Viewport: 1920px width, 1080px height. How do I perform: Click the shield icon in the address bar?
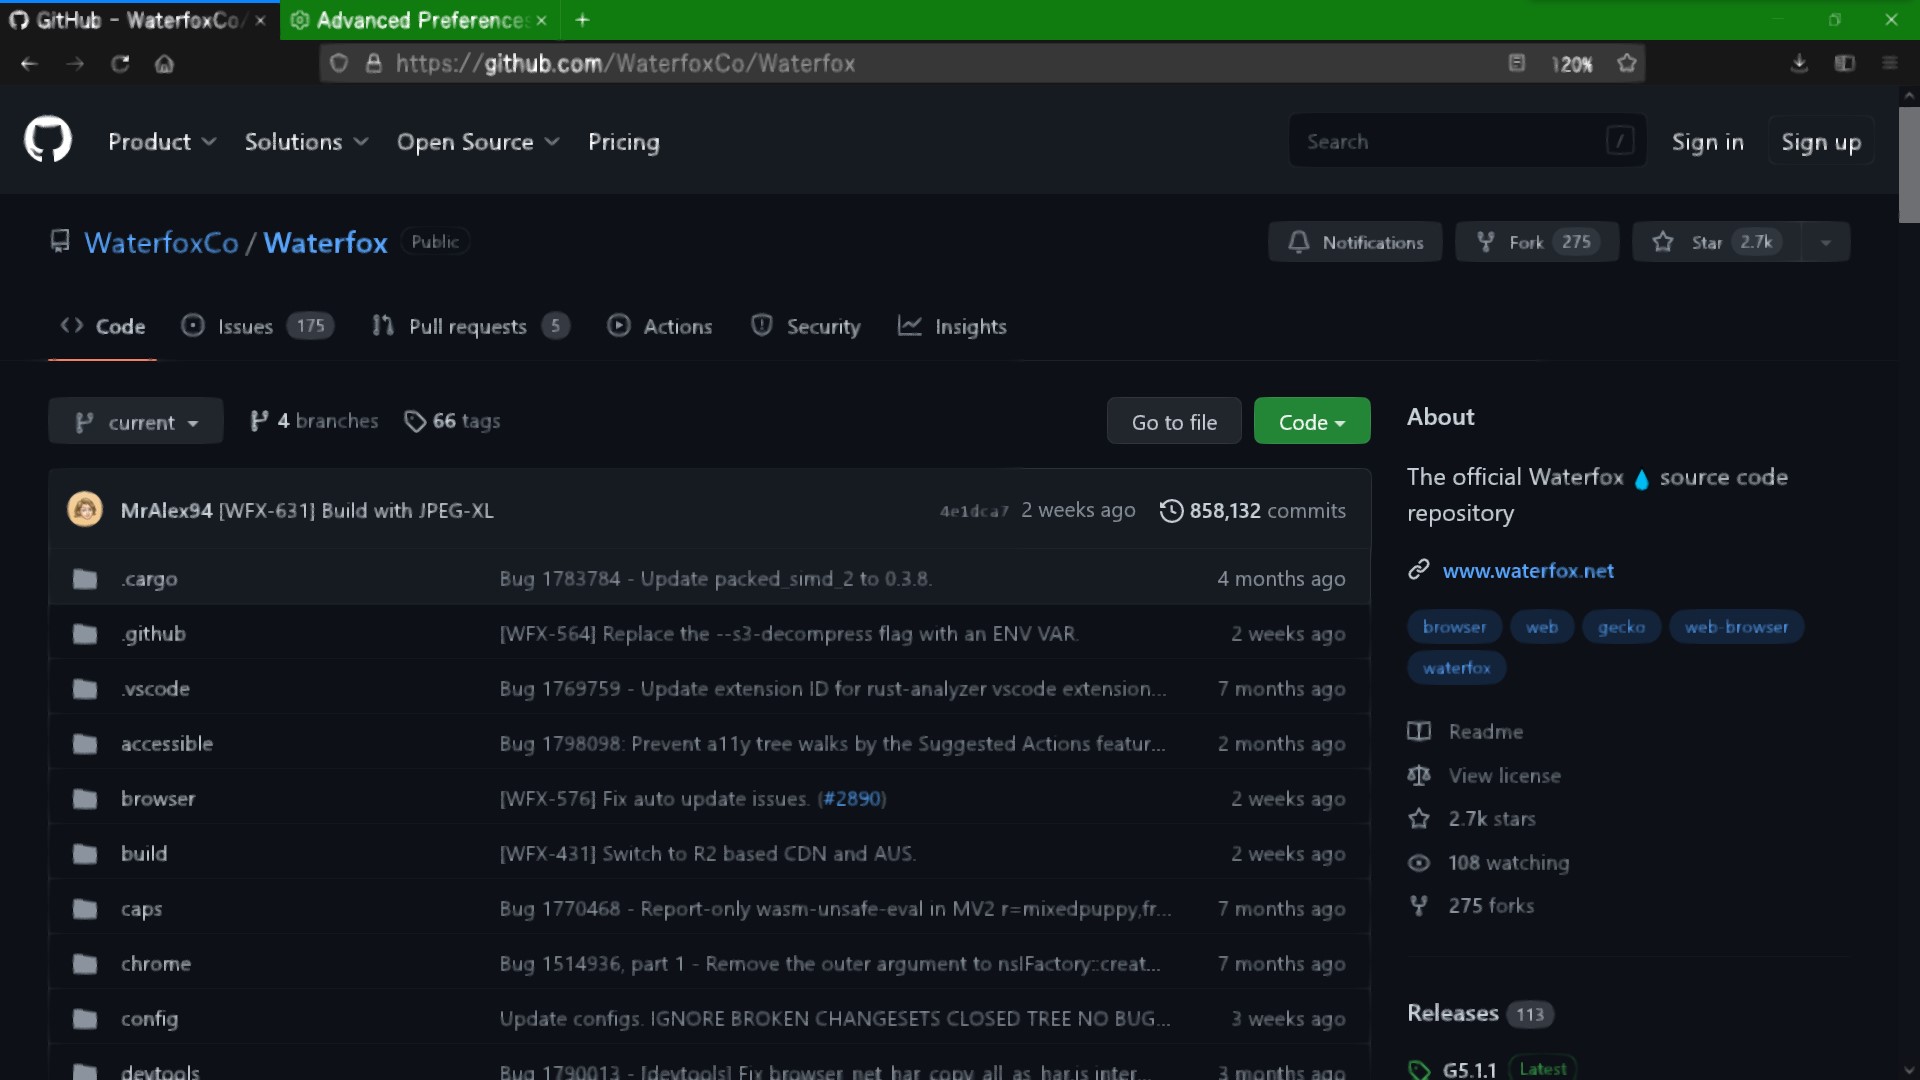click(339, 63)
